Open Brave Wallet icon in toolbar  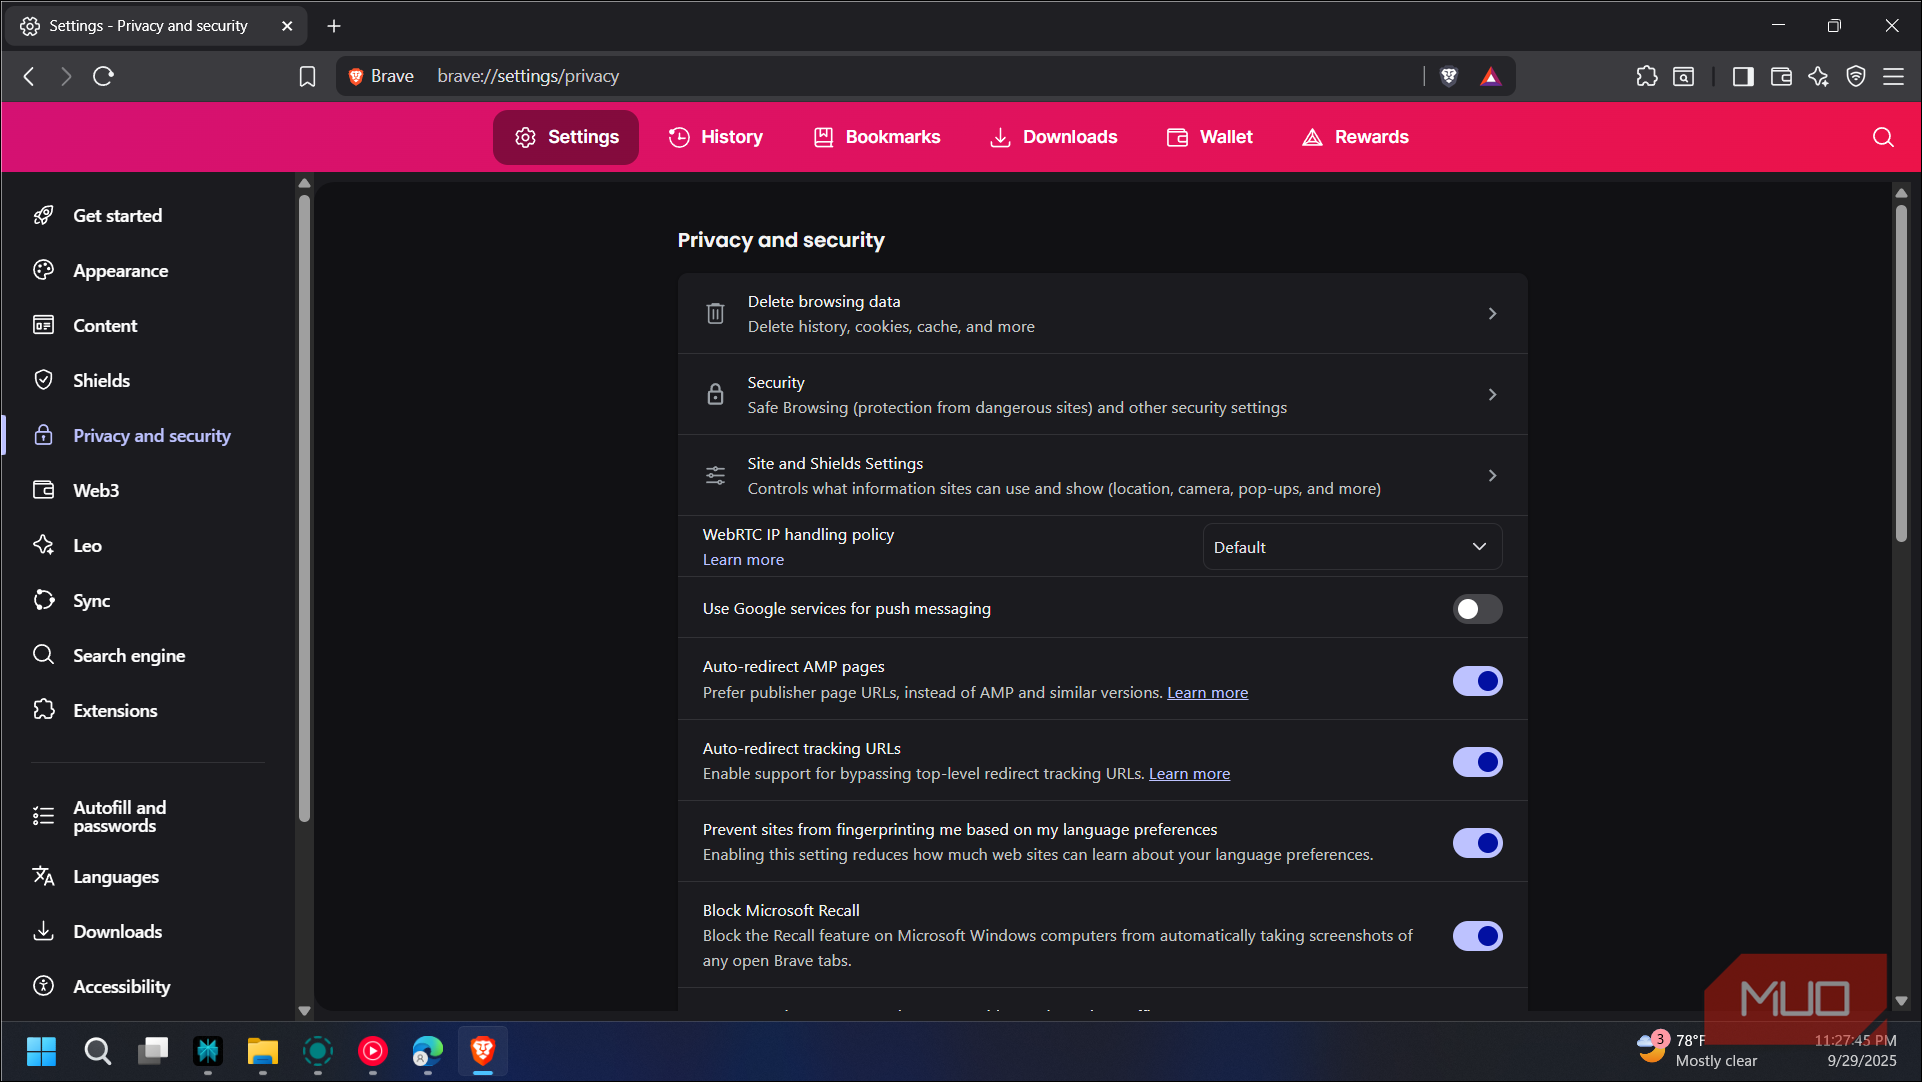(1781, 76)
